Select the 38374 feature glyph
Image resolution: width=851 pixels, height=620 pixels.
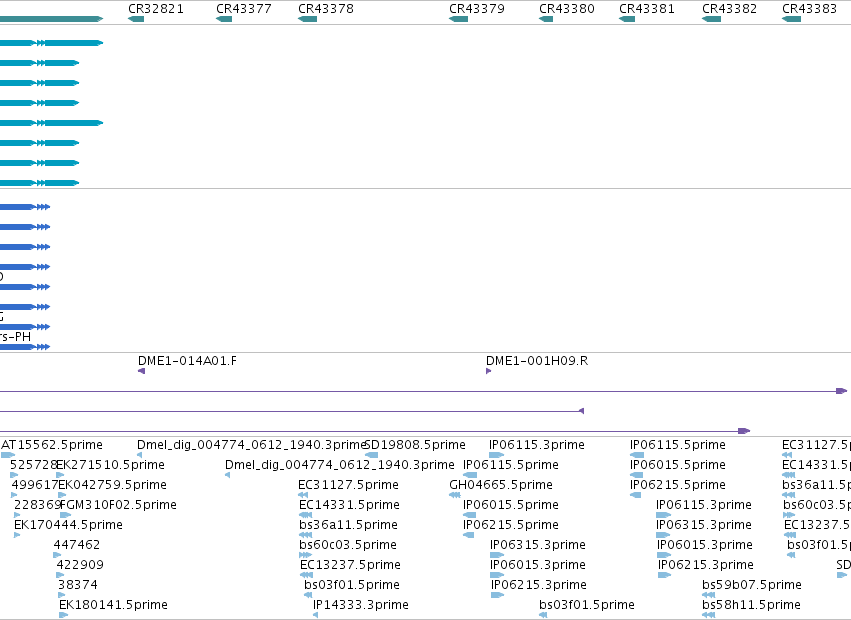pyautogui.click(x=61, y=594)
